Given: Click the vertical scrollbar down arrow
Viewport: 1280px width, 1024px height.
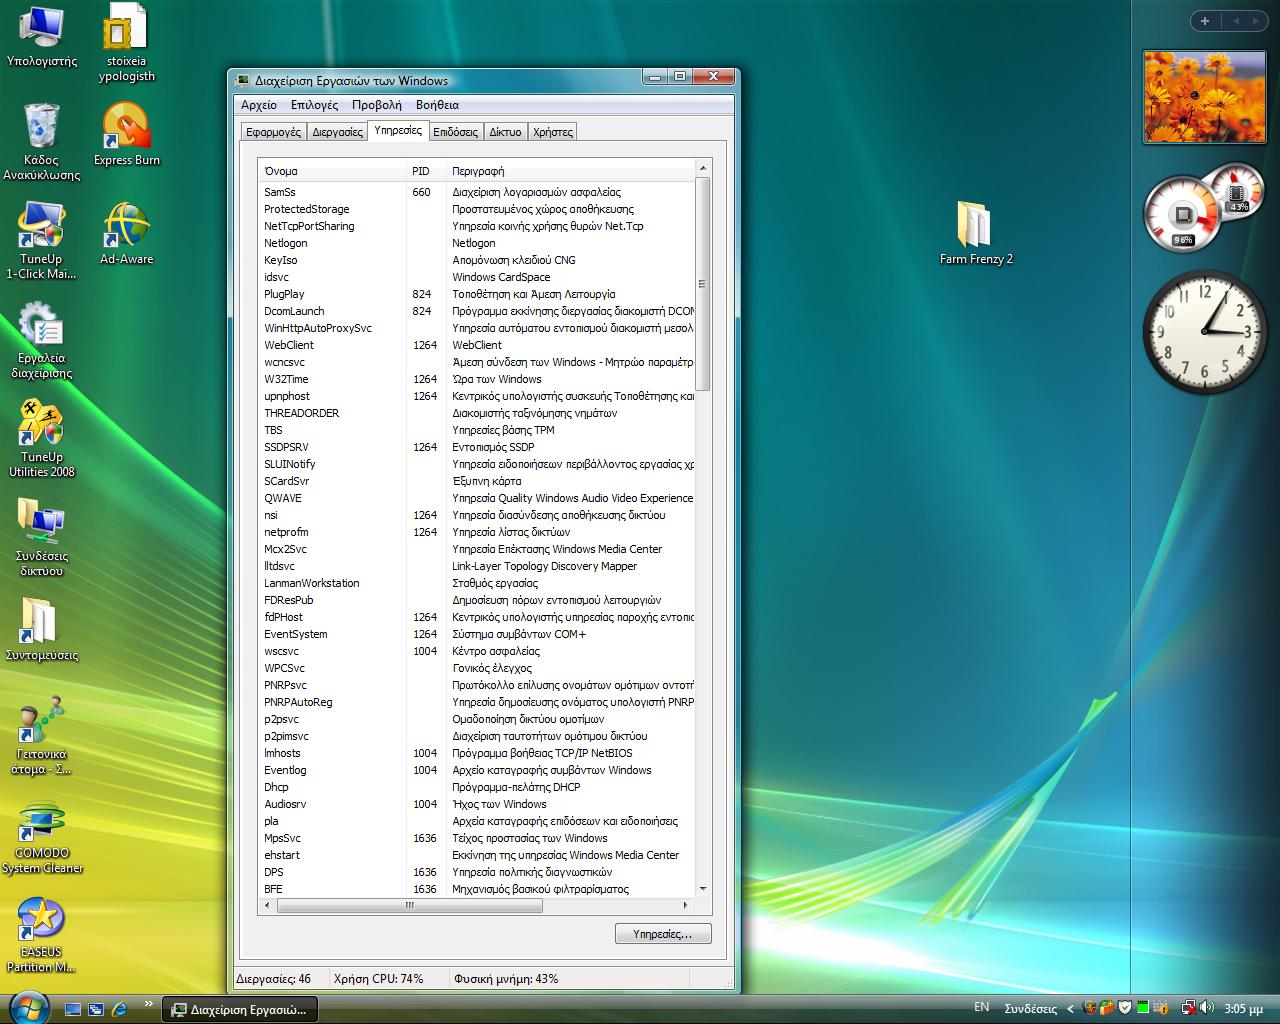Looking at the screenshot, I should pyautogui.click(x=703, y=888).
